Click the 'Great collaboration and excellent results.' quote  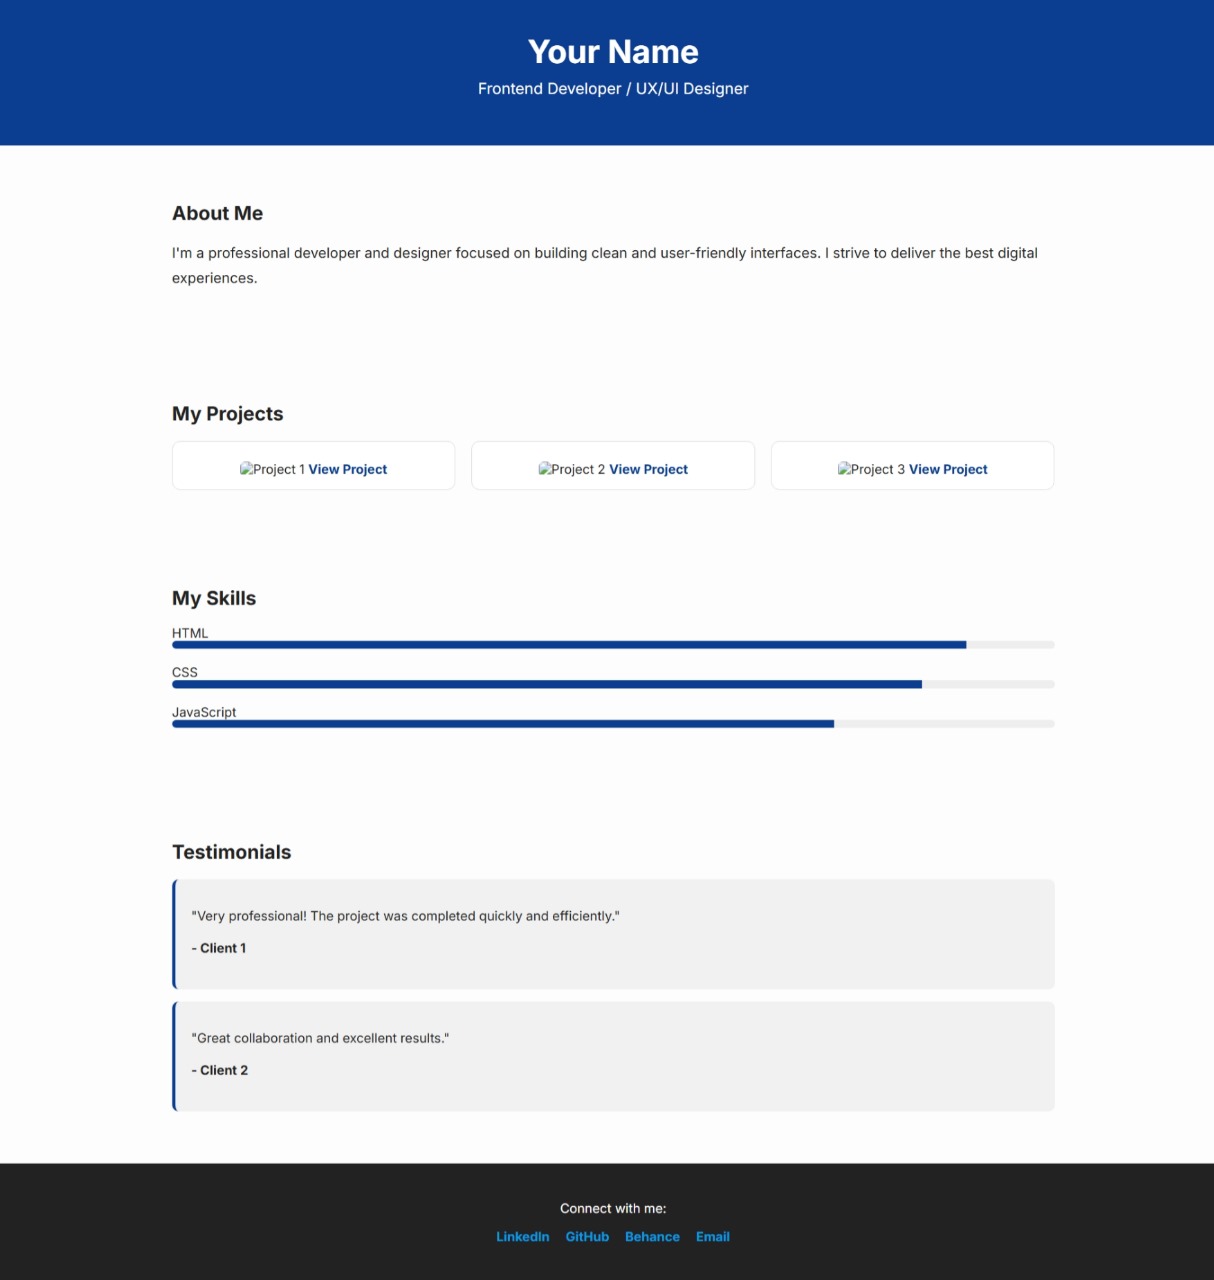click(x=320, y=1038)
